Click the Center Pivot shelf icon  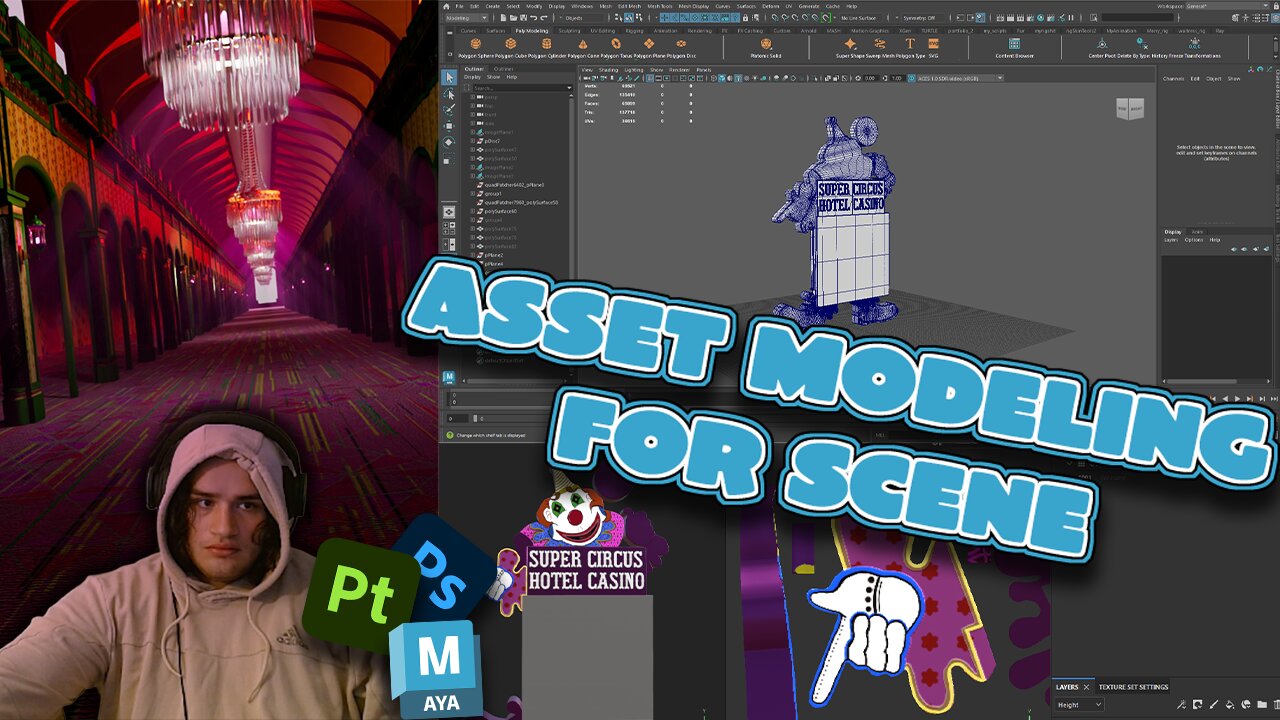1102,43
